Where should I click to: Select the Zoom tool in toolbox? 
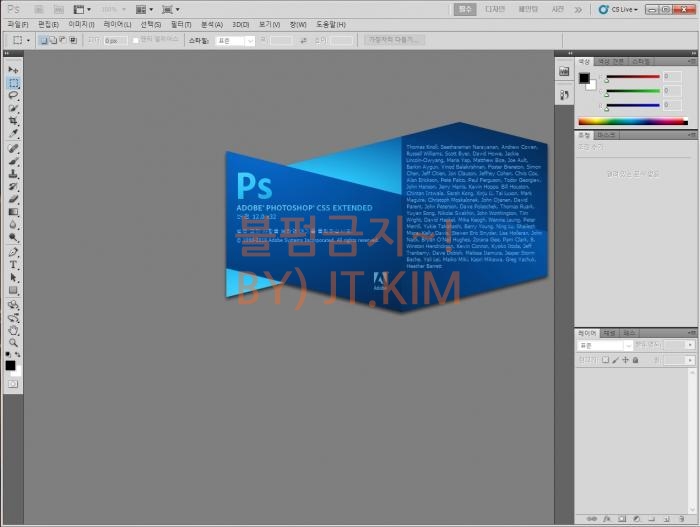pos(13,342)
